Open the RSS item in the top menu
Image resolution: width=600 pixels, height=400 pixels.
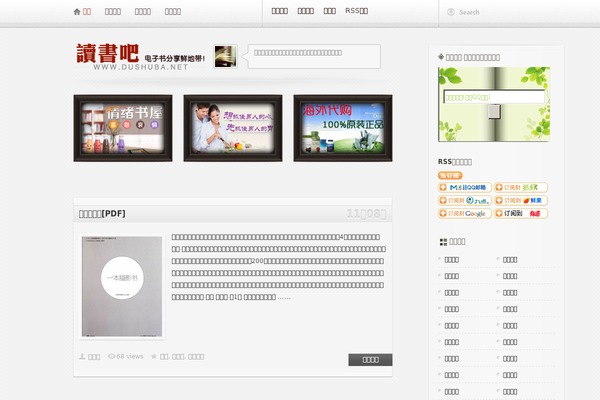pyautogui.click(x=356, y=11)
